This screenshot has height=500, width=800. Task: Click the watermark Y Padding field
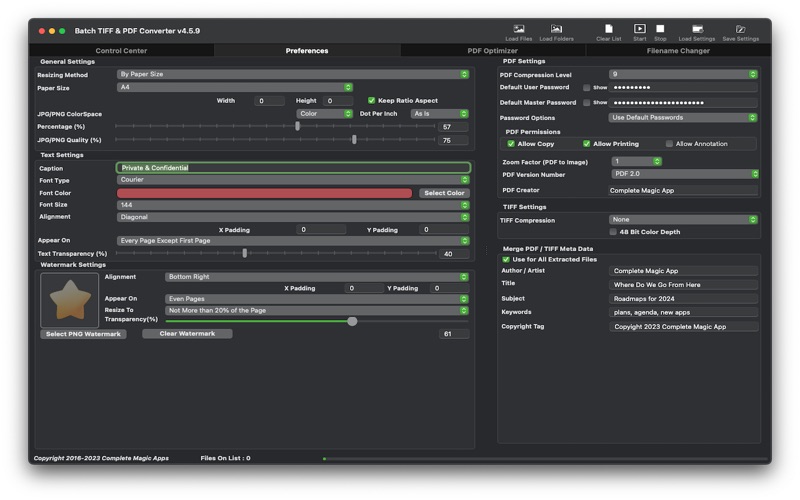[x=449, y=288]
